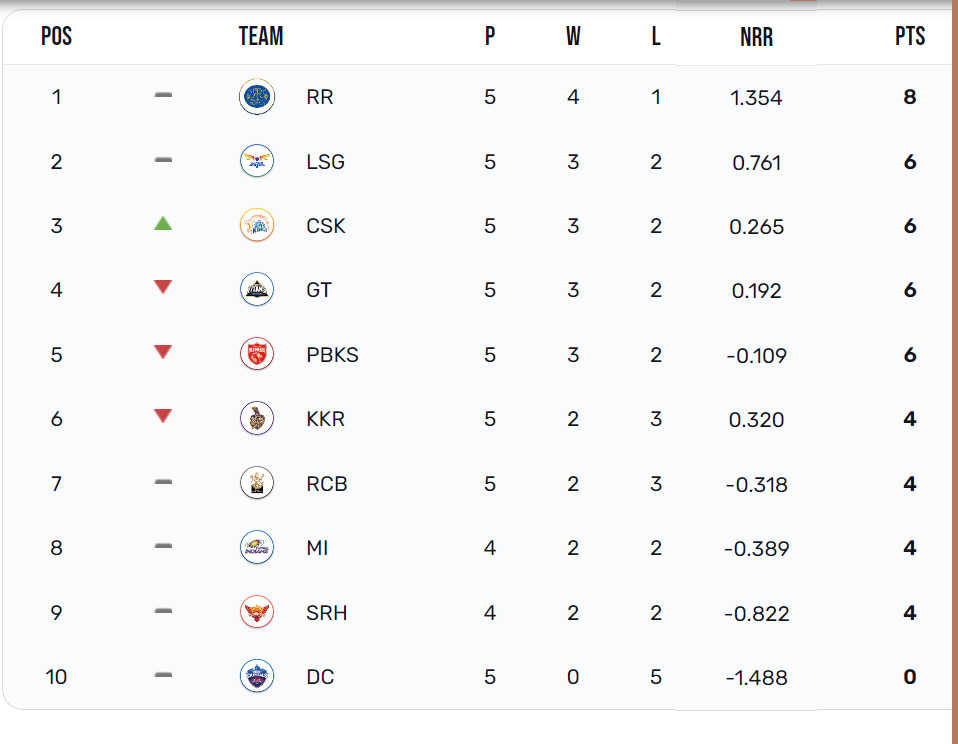Sort table by the NRR column header

click(756, 37)
